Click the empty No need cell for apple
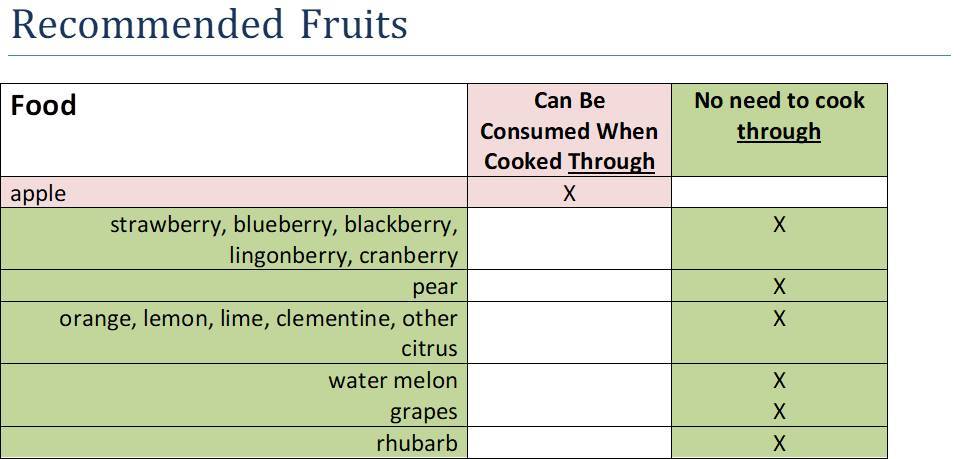960x459 pixels. [779, 193]
